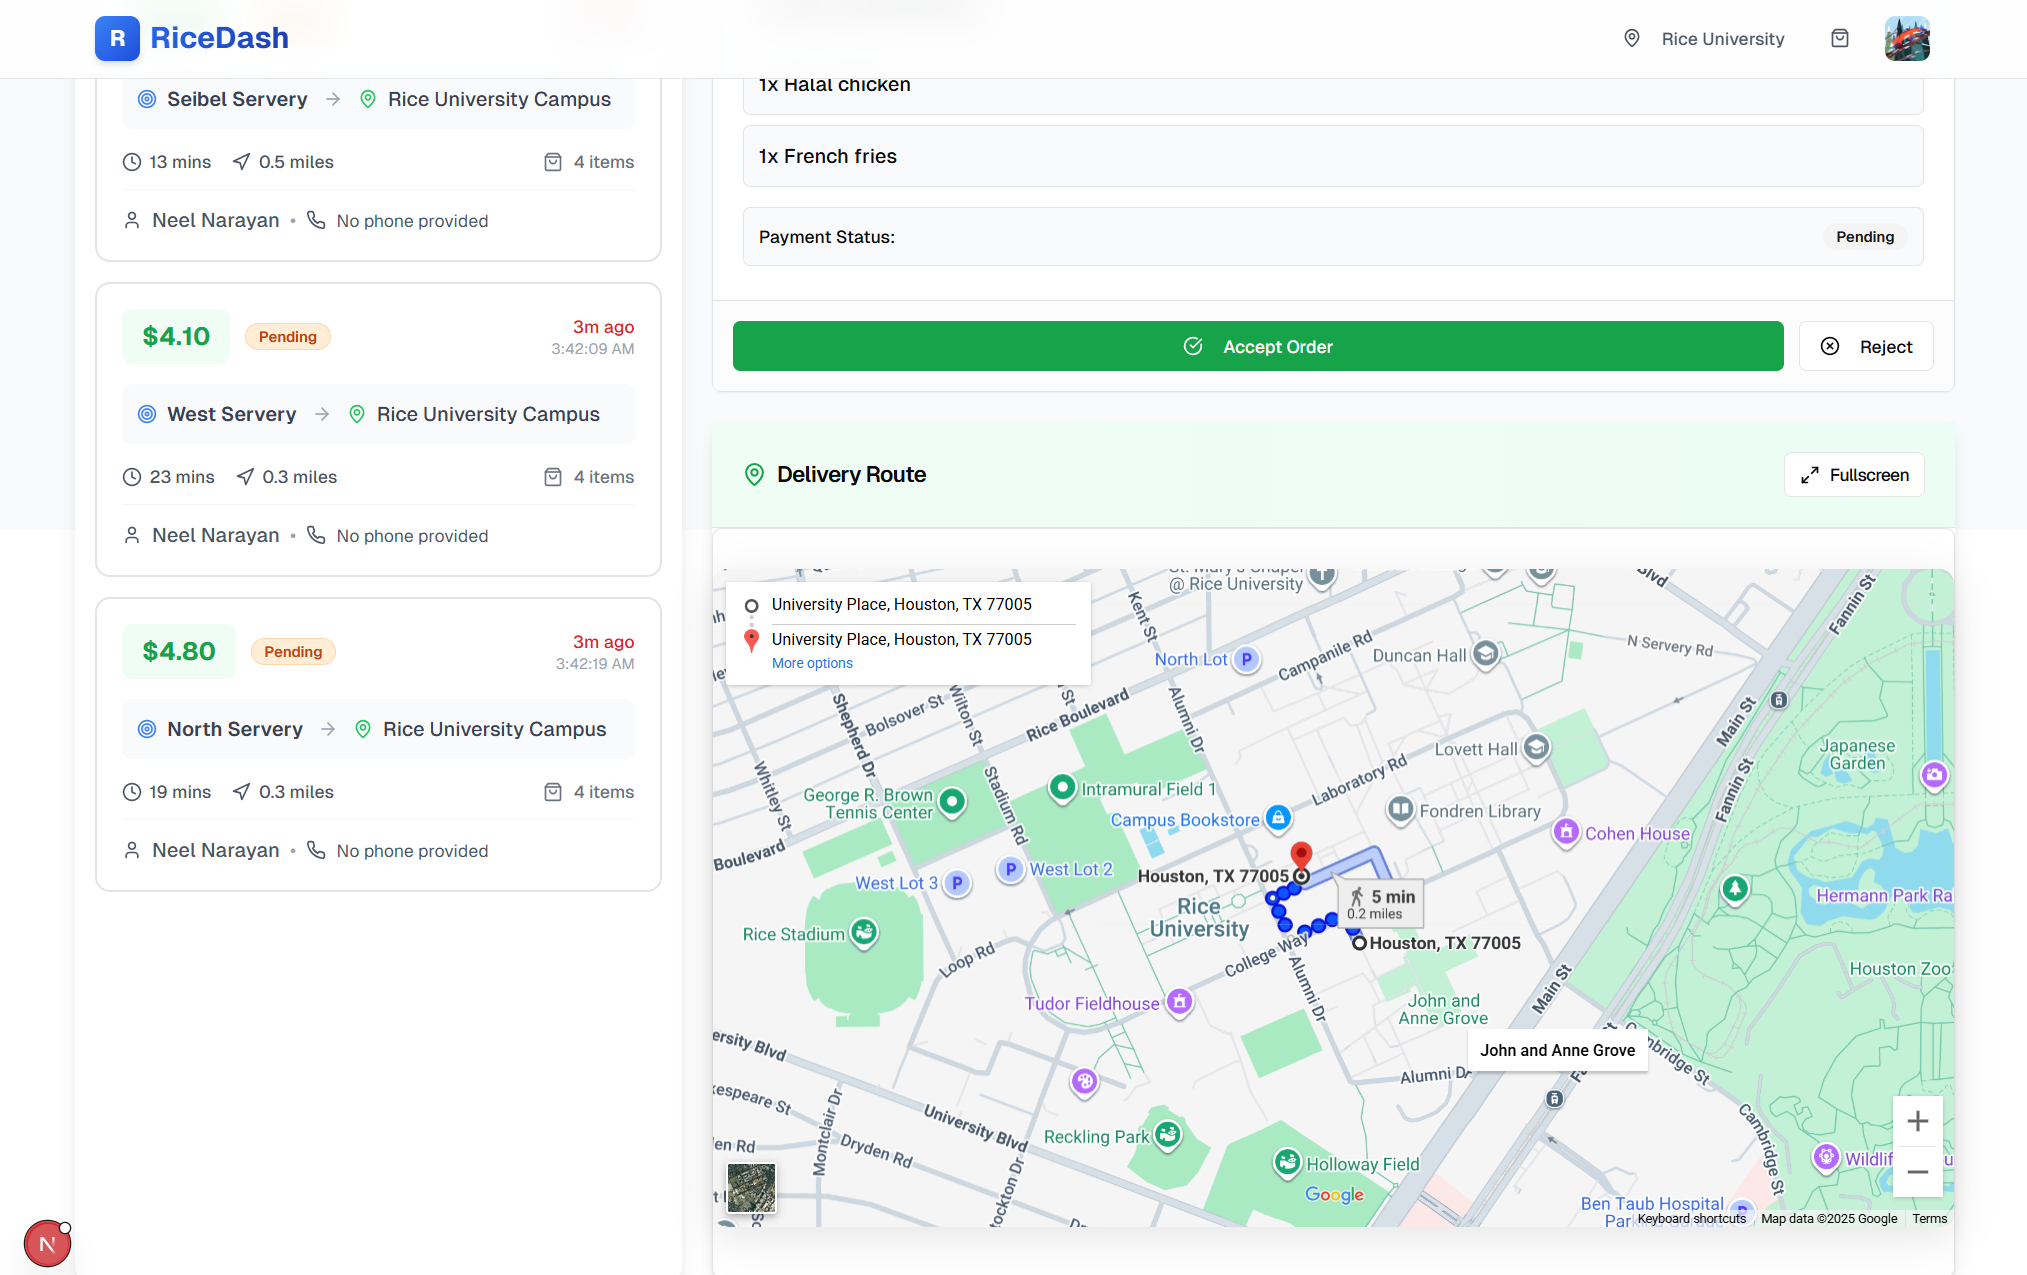Select the $4.80 North Servery order
Viewport: 2027px width, 1275px height.
[378, 745]
